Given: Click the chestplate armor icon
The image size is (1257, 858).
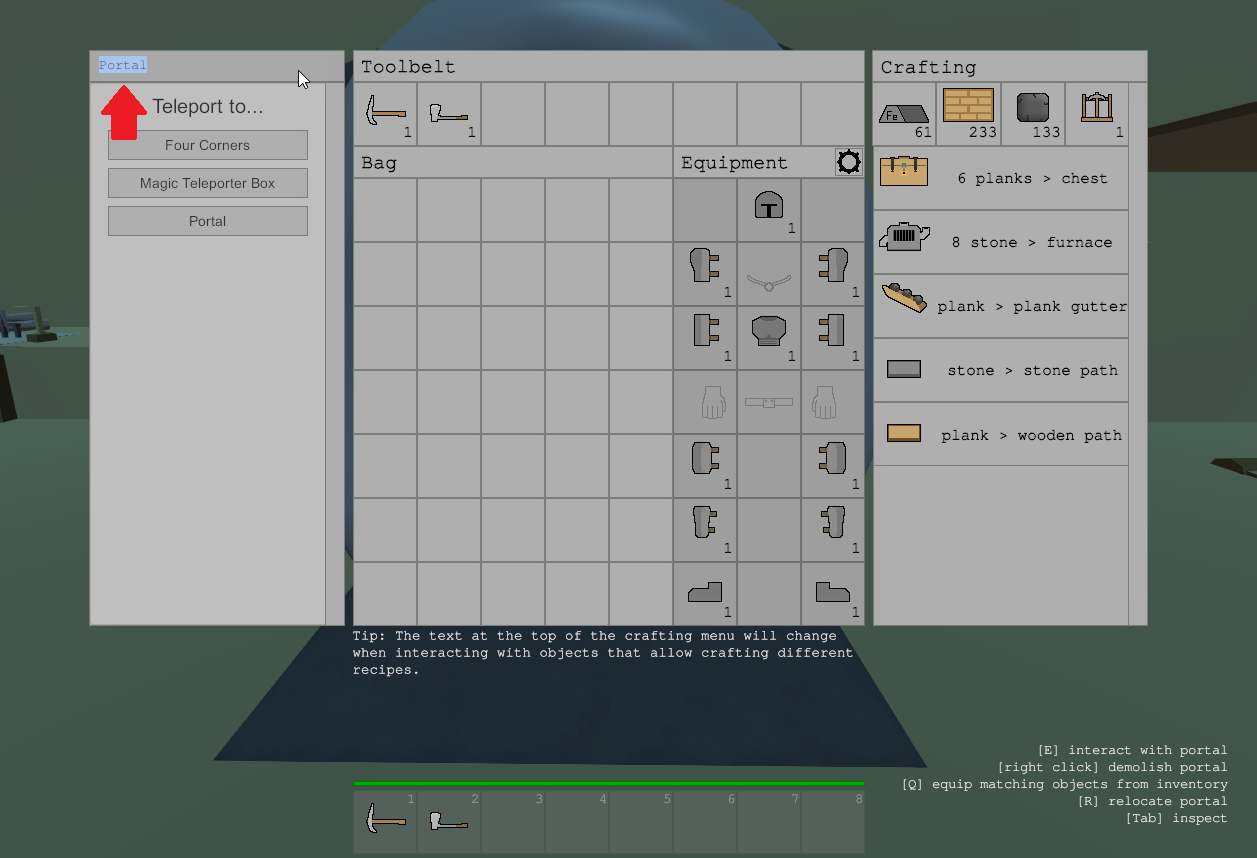Looking at the screenshot, I should point(769,338).
